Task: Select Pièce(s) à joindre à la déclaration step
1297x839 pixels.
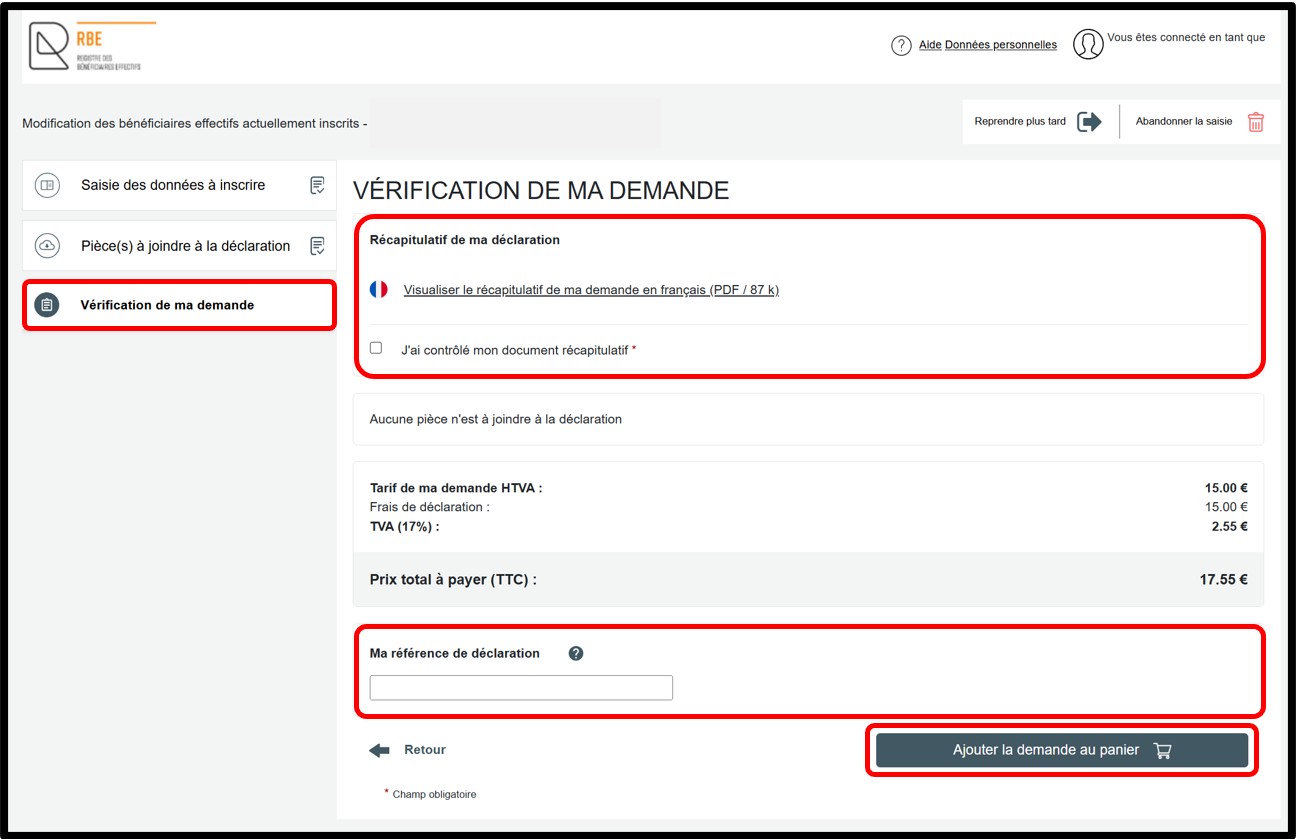Action: click(x=185, y=246)
